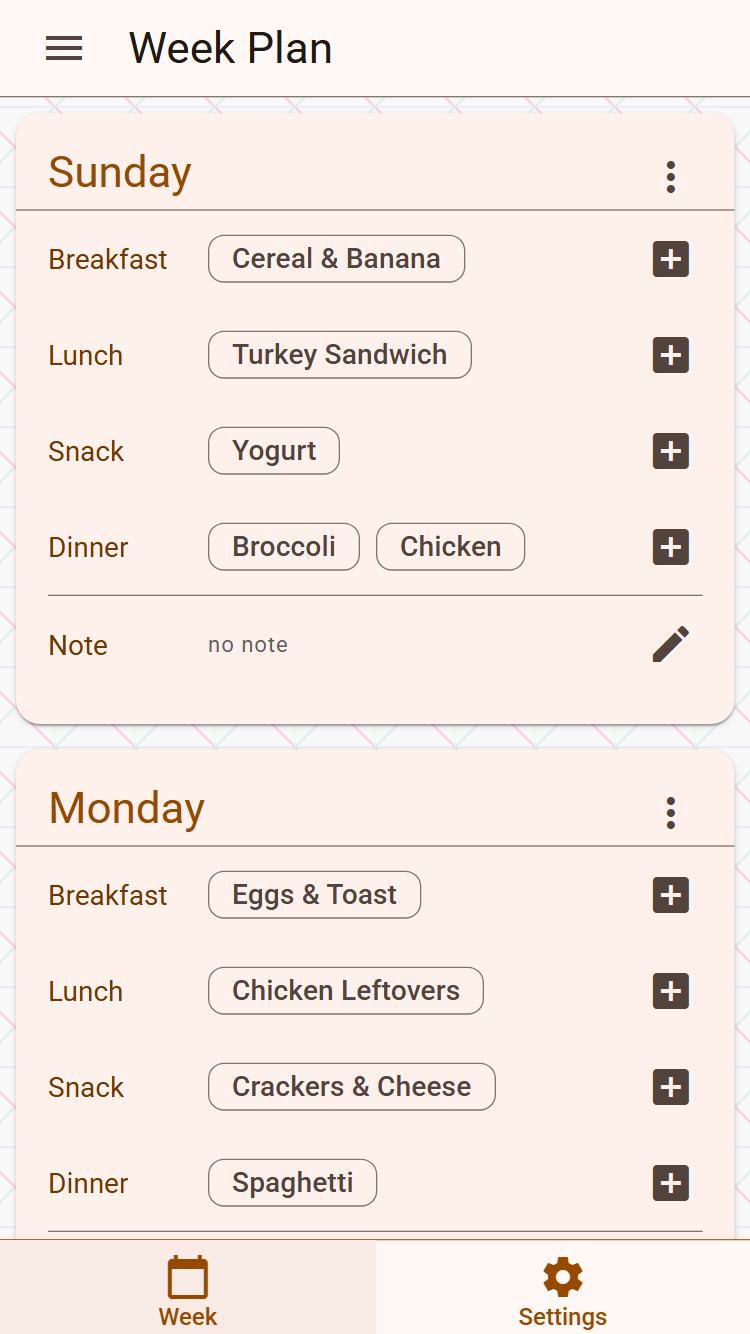Select the Turkey Sandwich chip
The height and width of the screenshot is (1334, 750).
(x=339, y=355)
